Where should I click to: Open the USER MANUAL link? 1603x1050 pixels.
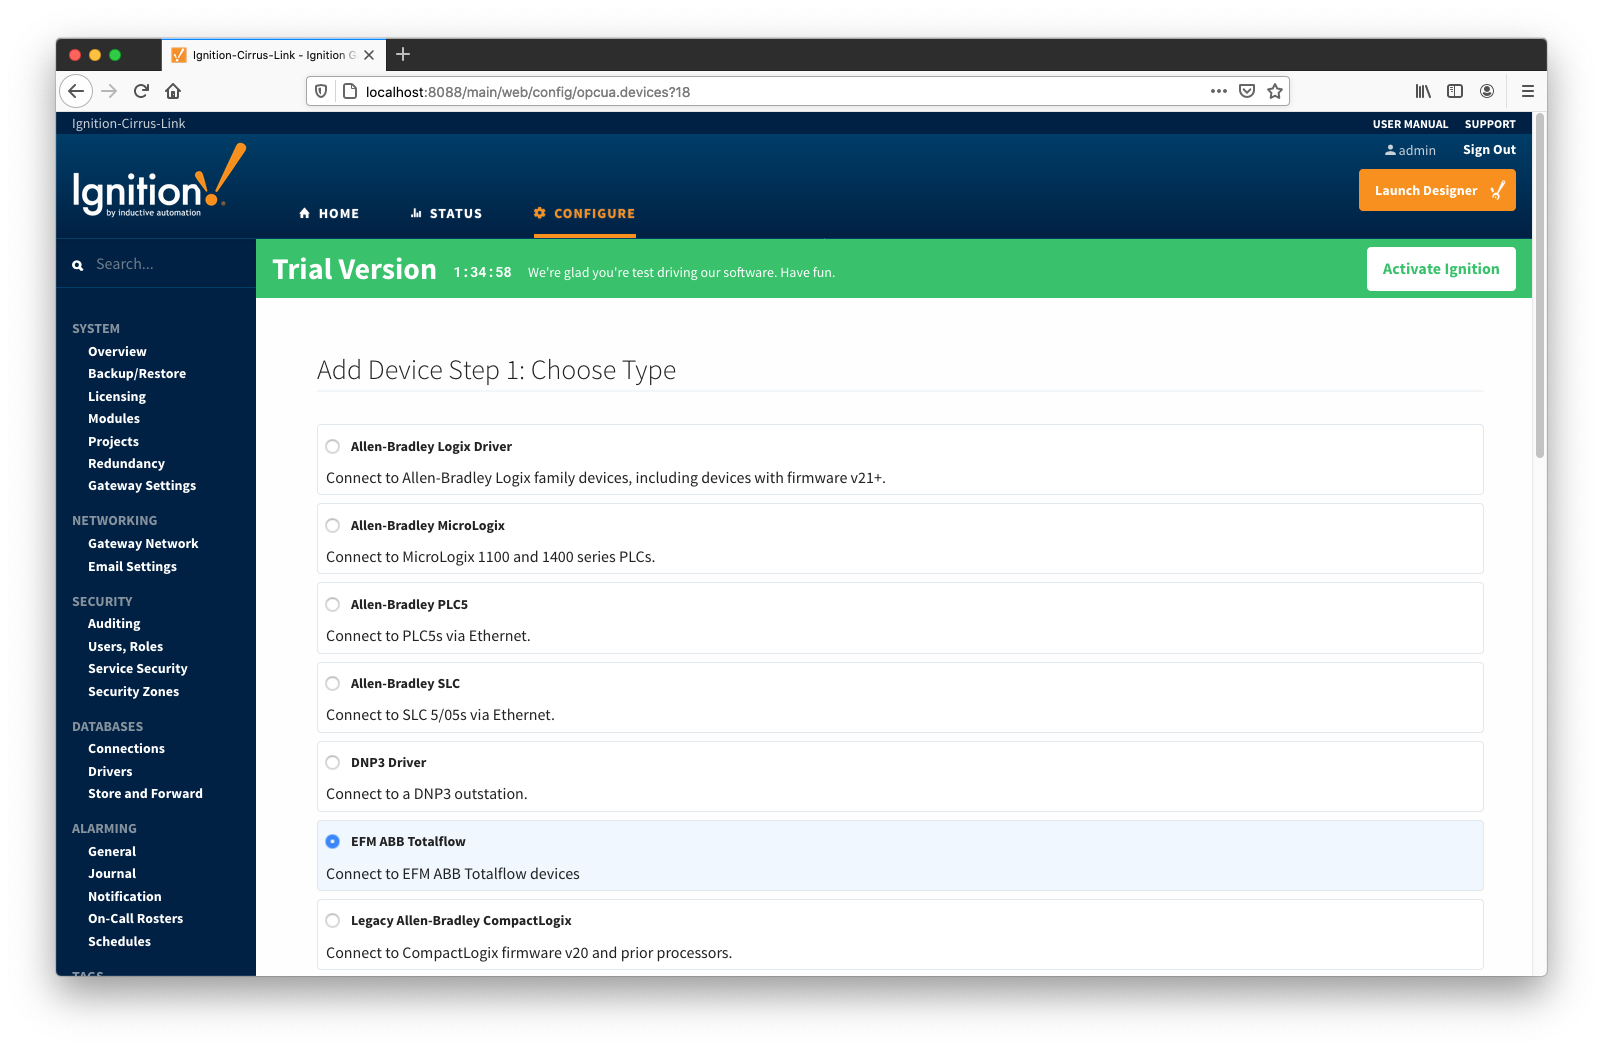point(1410,124)
